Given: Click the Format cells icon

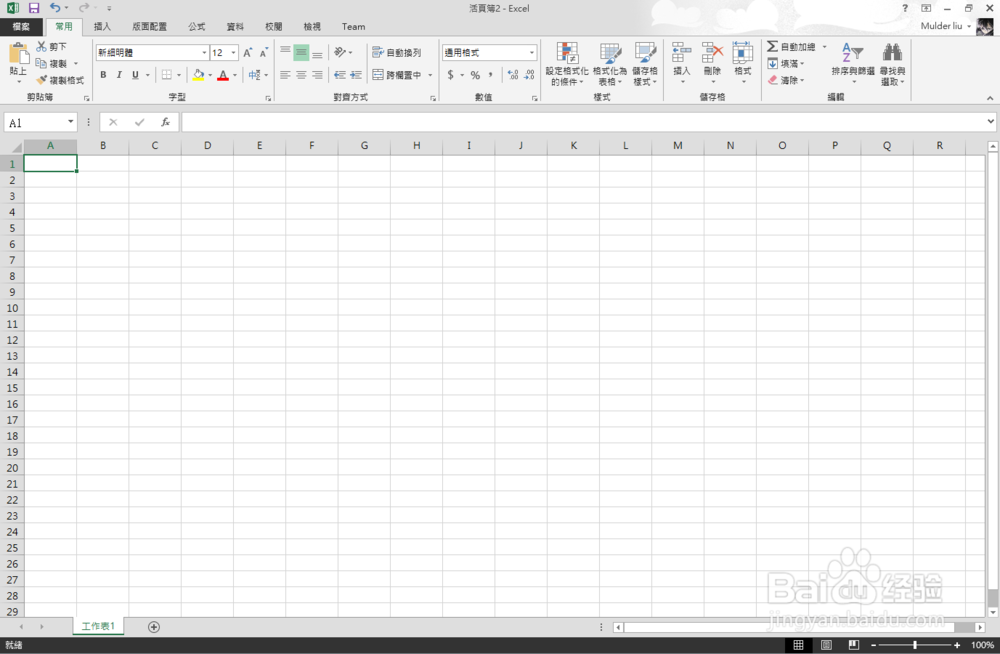Looking at the screenshot, I should 742,52.
